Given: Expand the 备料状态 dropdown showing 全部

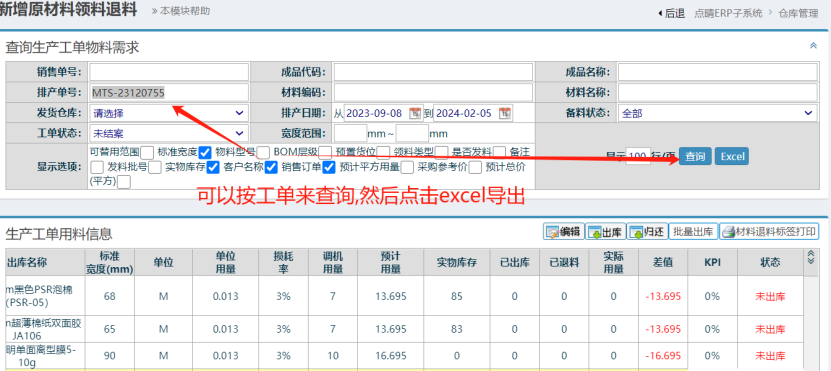Looking at the screenshot, I should point(718,113).
